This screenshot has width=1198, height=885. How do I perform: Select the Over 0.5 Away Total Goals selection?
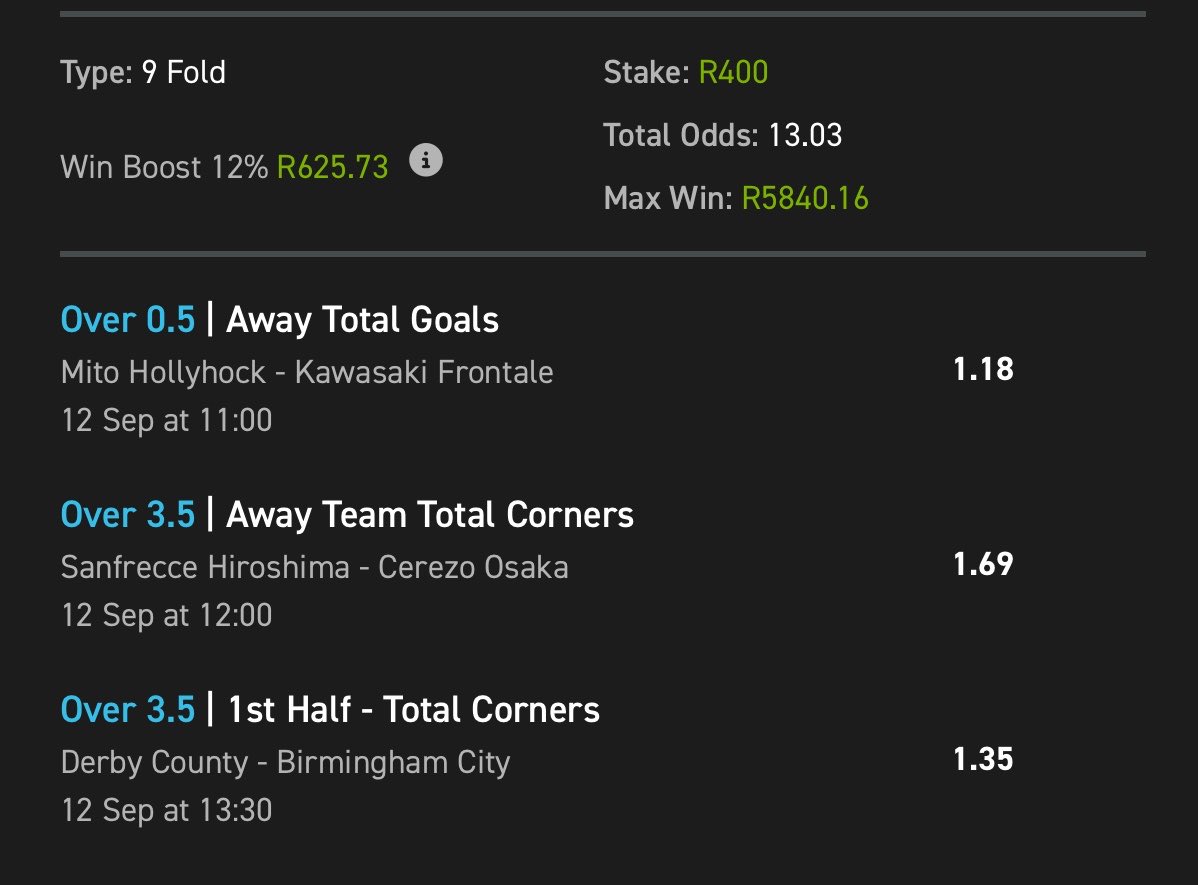[x=280, y=319]
